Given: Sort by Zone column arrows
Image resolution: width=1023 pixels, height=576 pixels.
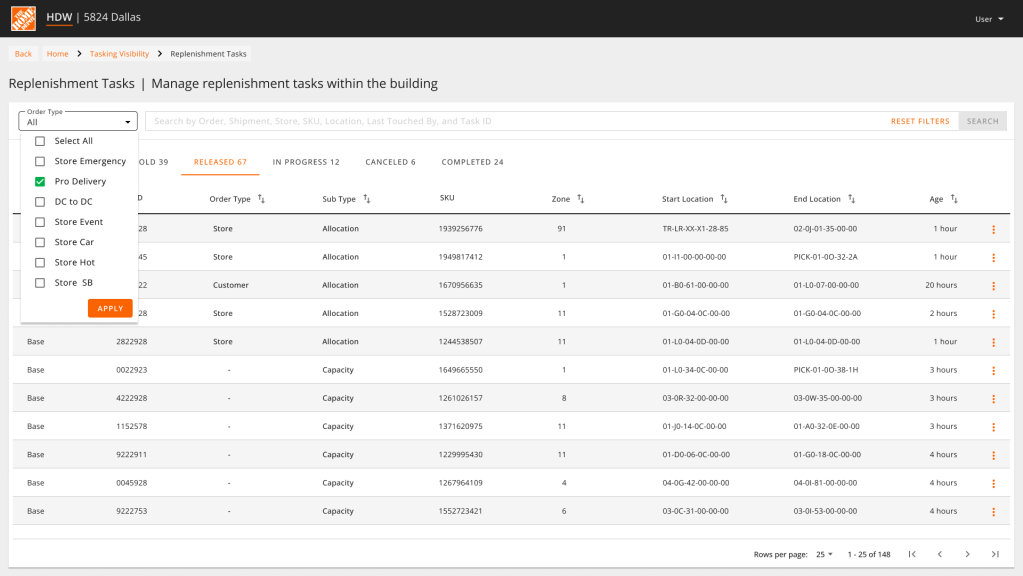Looking at the screenshot, I should [580, 199].
